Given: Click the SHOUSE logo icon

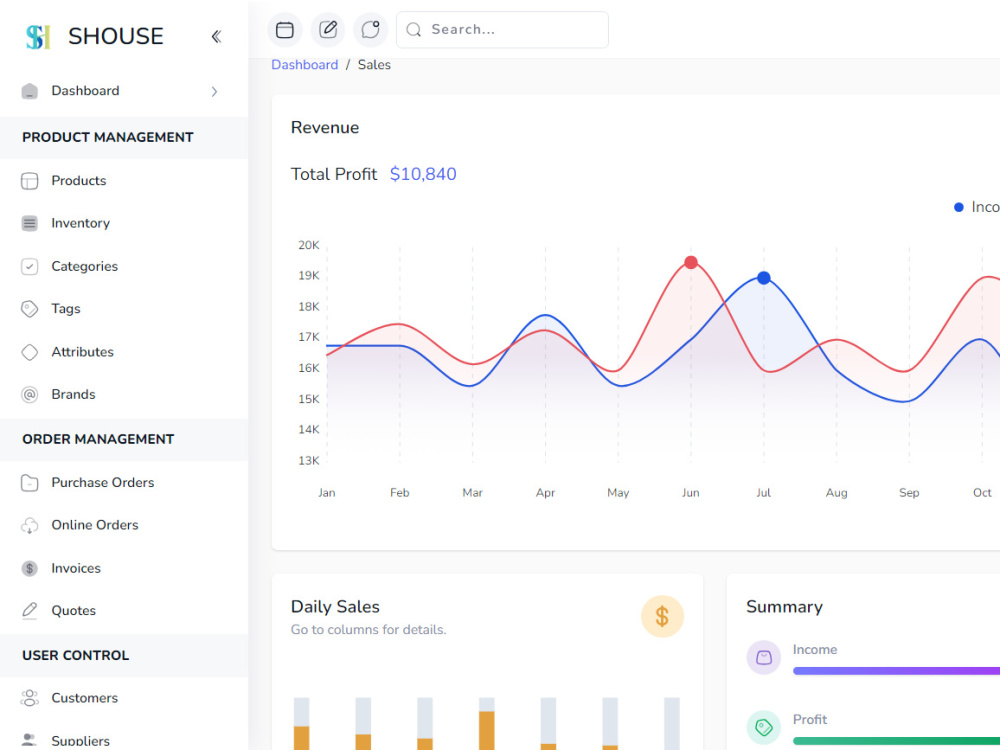Looking at the screenshot, I should click(x=38, y=36).
